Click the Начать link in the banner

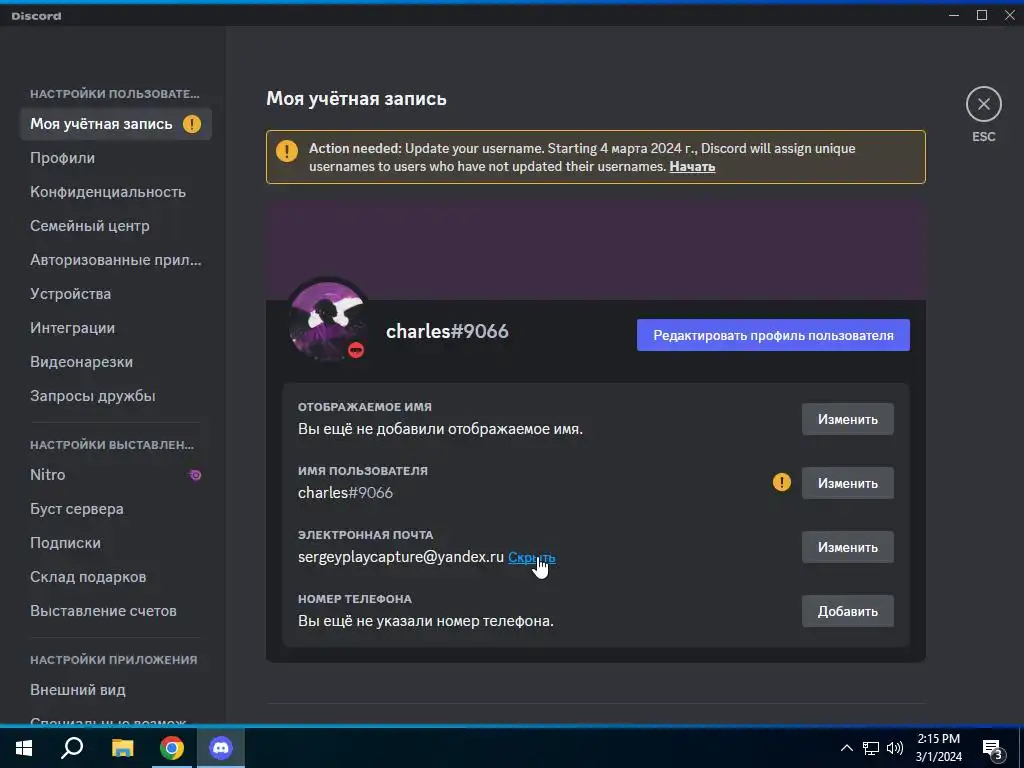pyautogui.click(x=692, y=167)
